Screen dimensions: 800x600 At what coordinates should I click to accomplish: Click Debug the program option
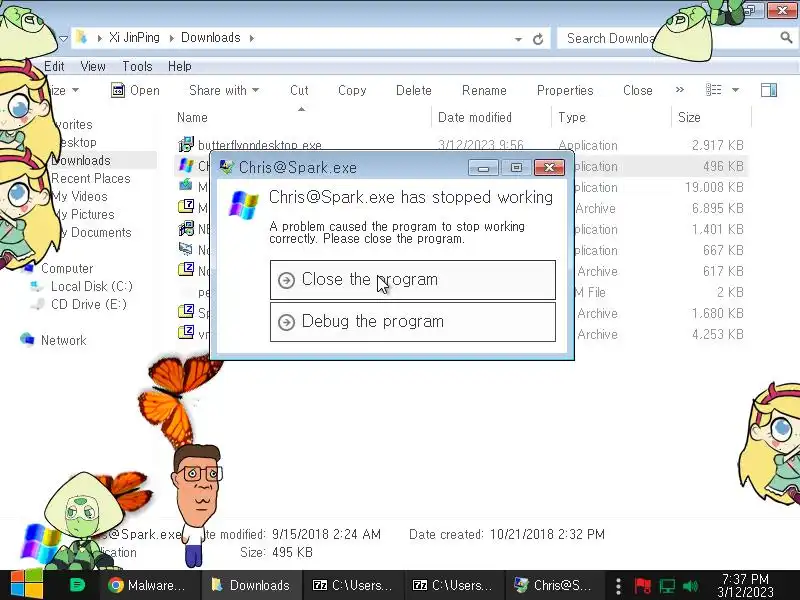tap(412, 321)
